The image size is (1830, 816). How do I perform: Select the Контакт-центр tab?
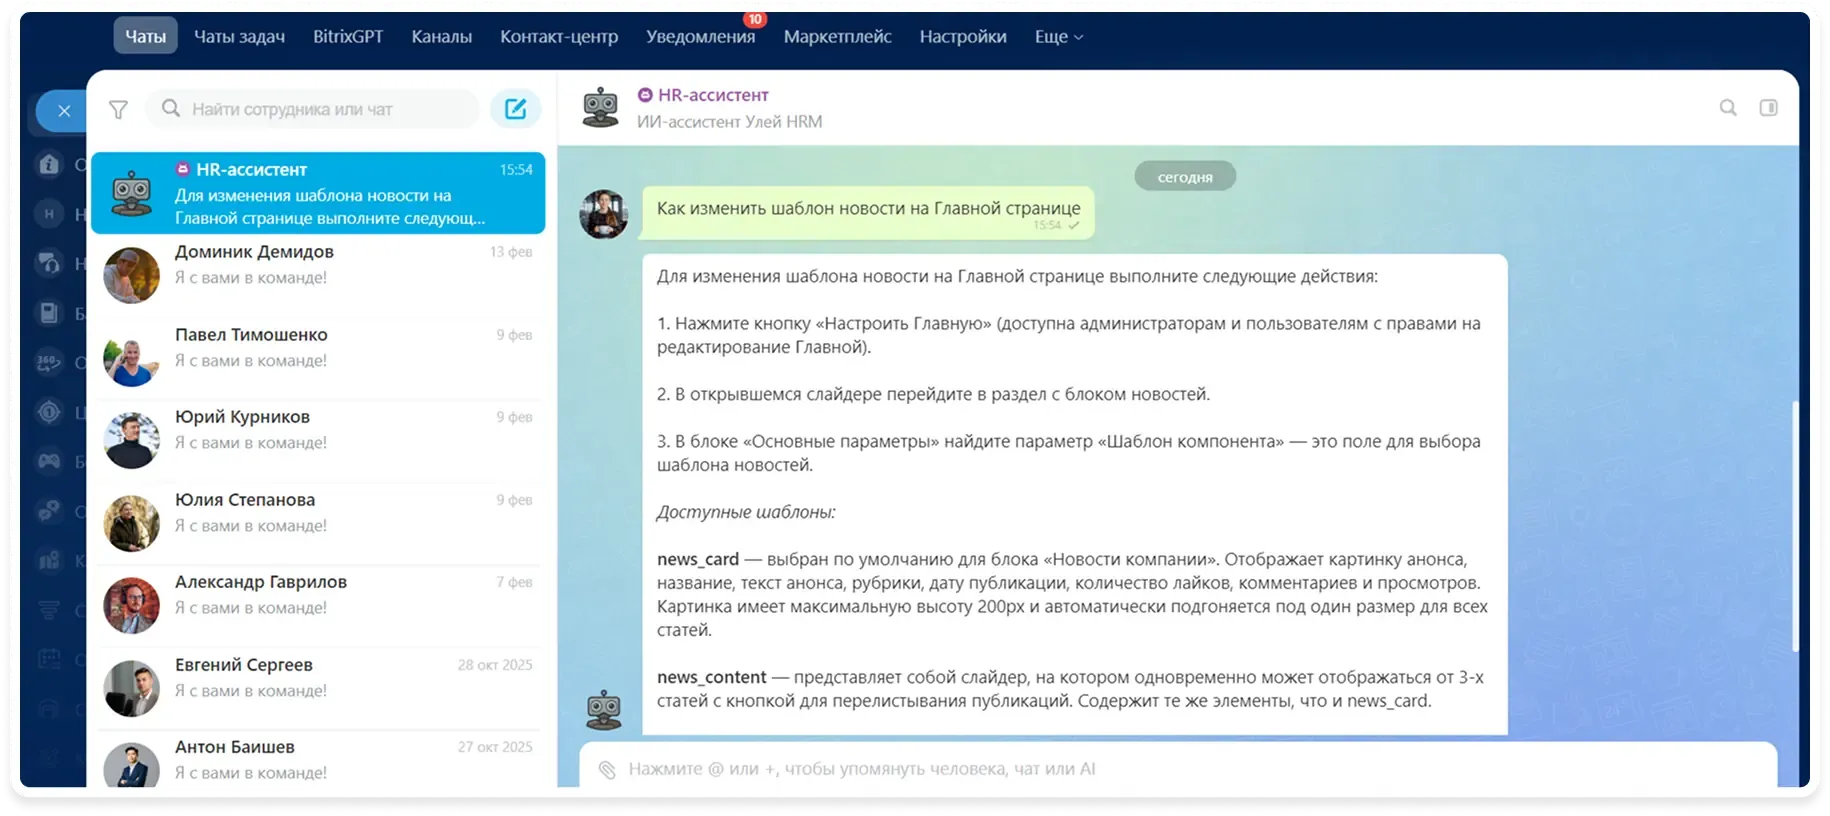click(559, 36)
